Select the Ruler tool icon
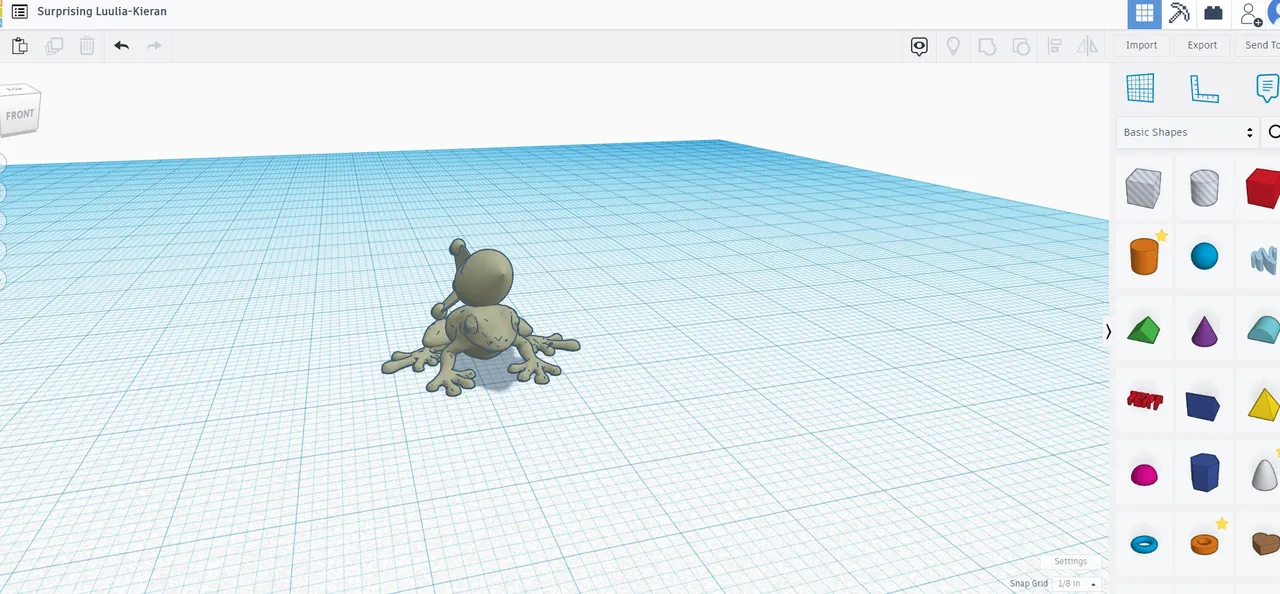Image resolution: width=1280 pixels, height=594 pixels. coord(1204,88)
